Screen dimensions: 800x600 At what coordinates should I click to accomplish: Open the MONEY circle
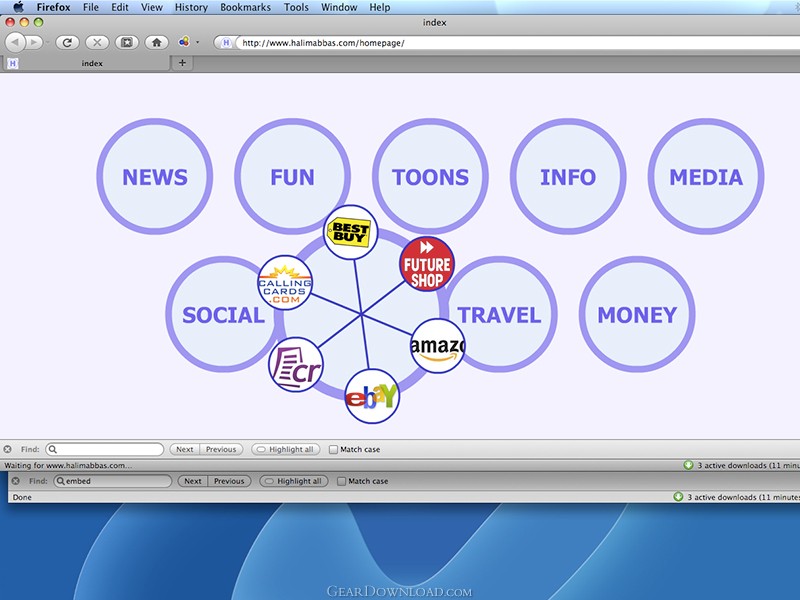637,314
